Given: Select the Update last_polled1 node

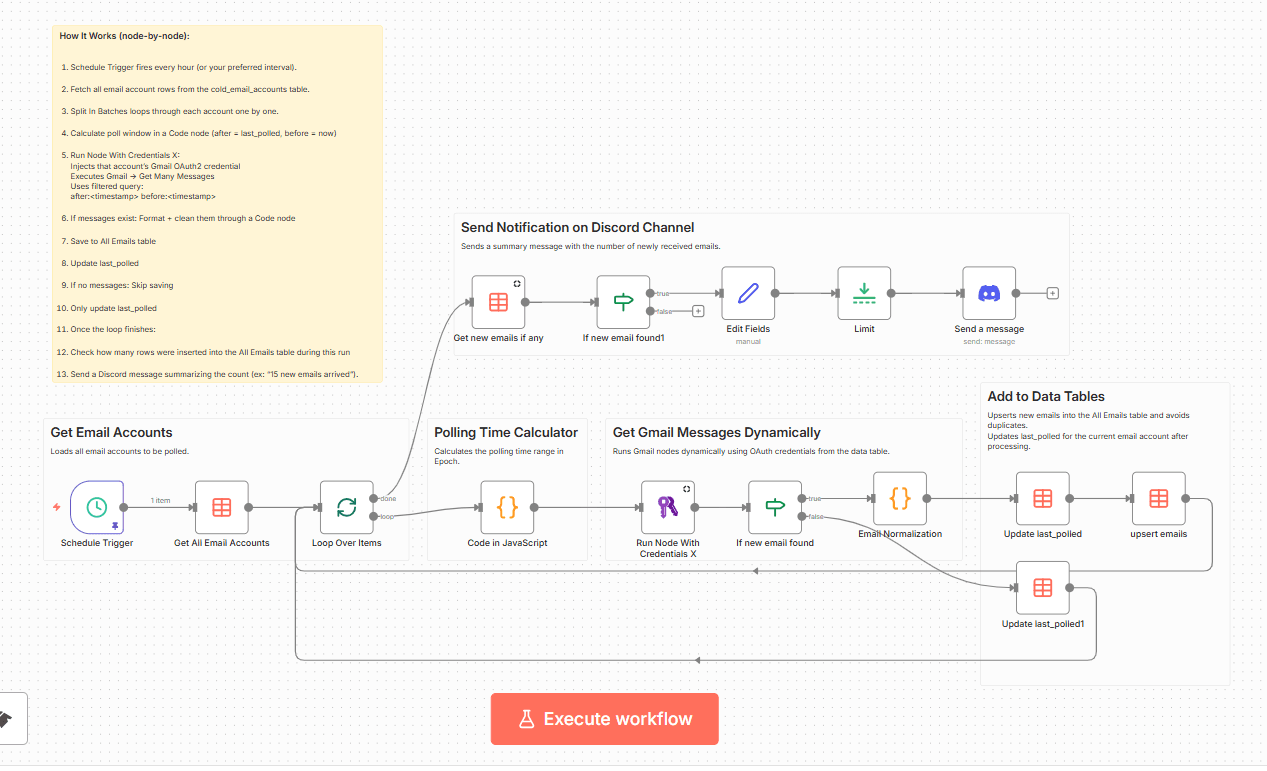Looking at the screenshot, I should click(x=1042, y=588).
